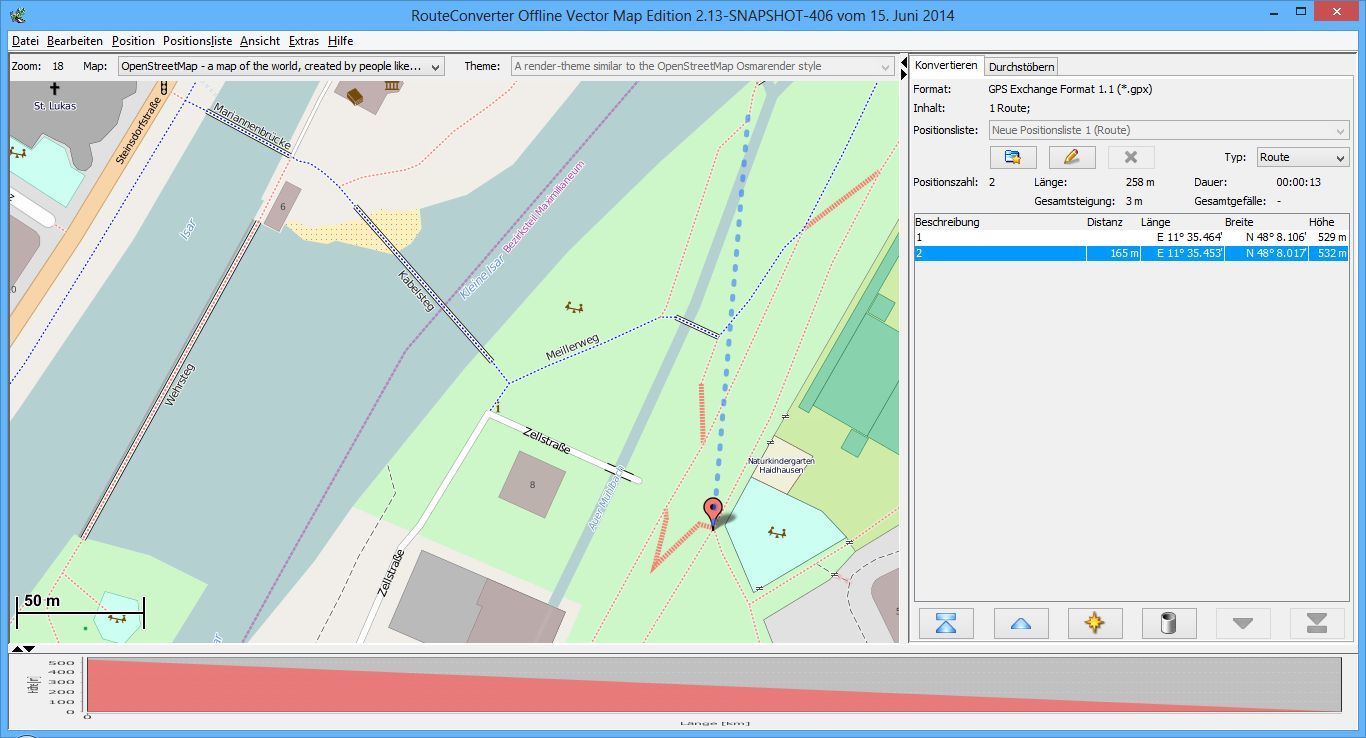
Task: Click the move position up arrow
Action: point(1020,623)
